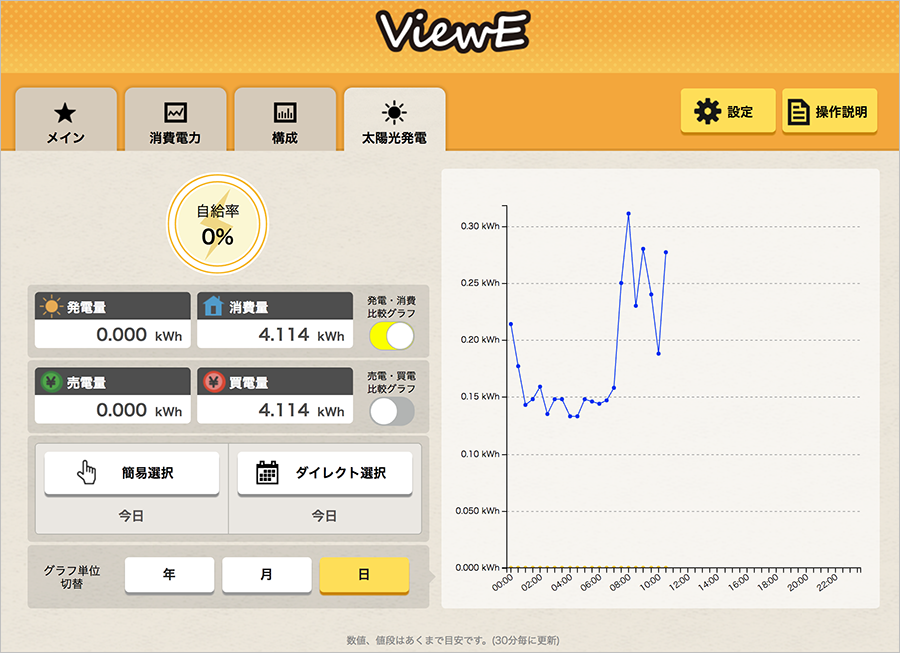
Task: Click the peak data point above 0.30 kWh
Action: coord(629,213)
